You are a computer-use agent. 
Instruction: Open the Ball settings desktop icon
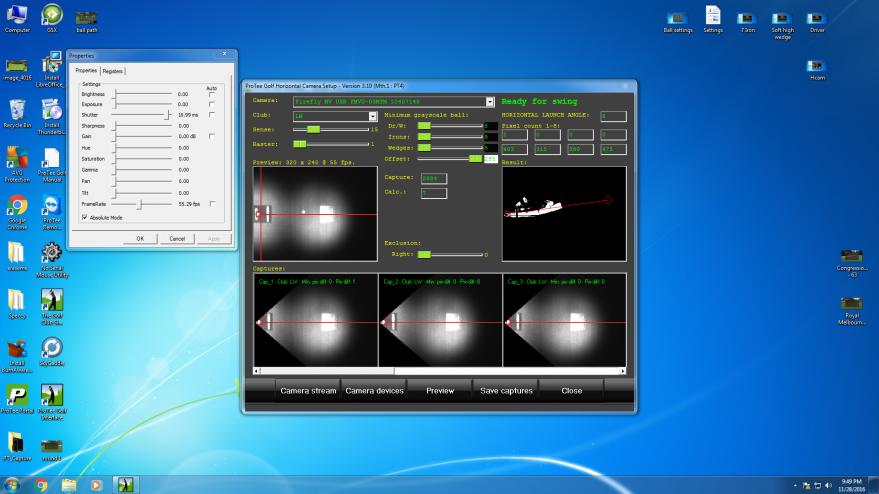pyautogui.click(x=677, y=18)
